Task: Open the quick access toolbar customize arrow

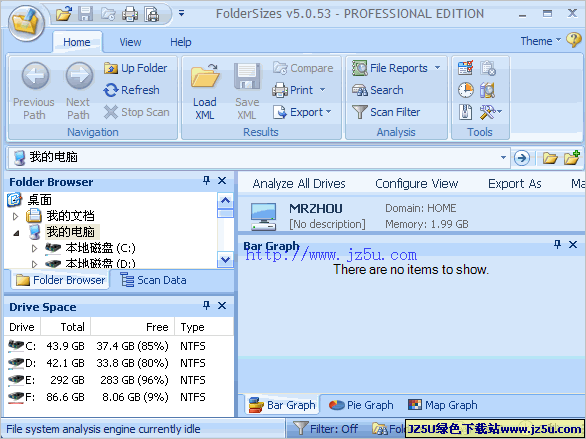Action: point(182,14)
